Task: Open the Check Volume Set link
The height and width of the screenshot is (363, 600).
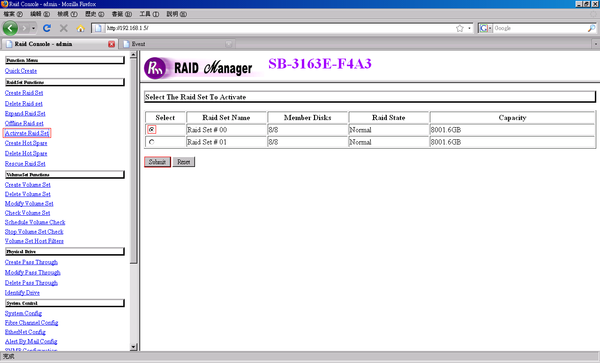Action: pos(27,213)
